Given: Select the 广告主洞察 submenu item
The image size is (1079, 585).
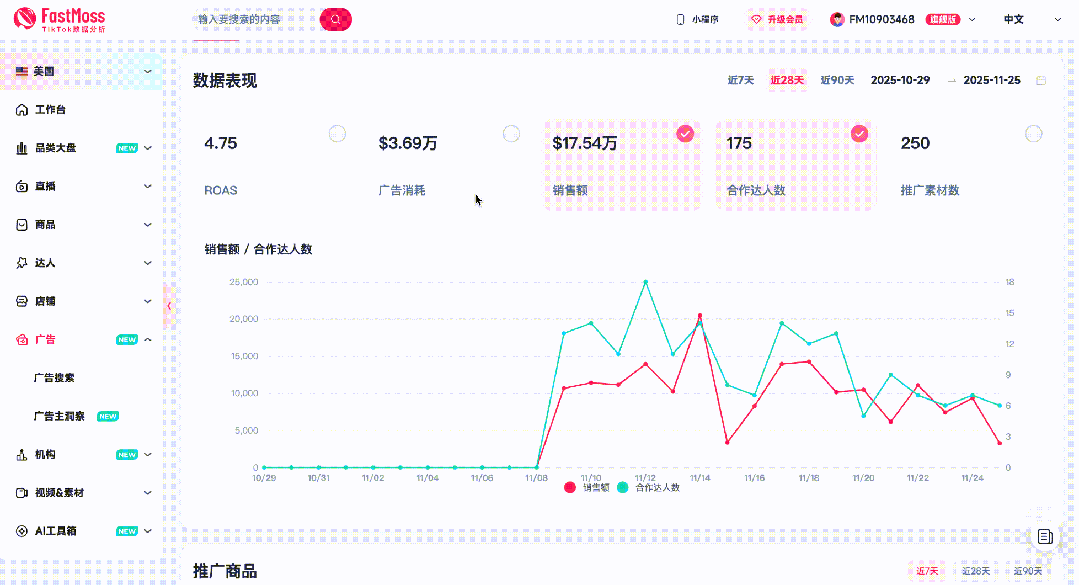Looking at the screenshot, I should tap(58, 415).
